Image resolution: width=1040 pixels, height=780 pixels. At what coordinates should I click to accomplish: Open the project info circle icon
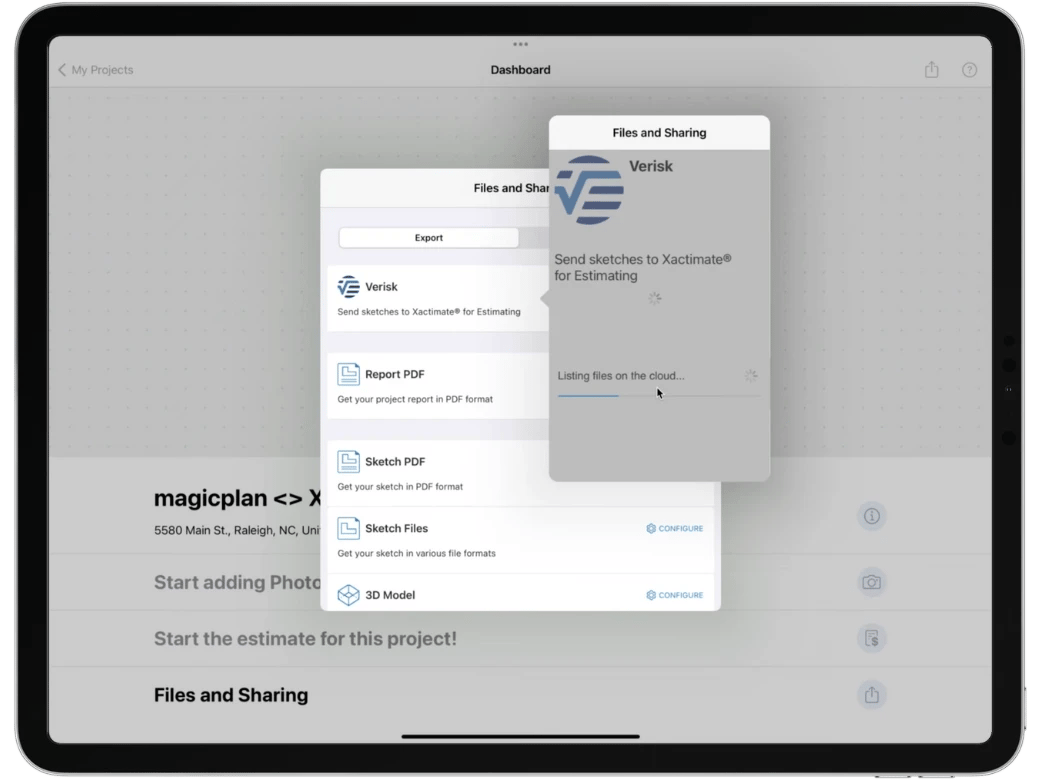871,516
